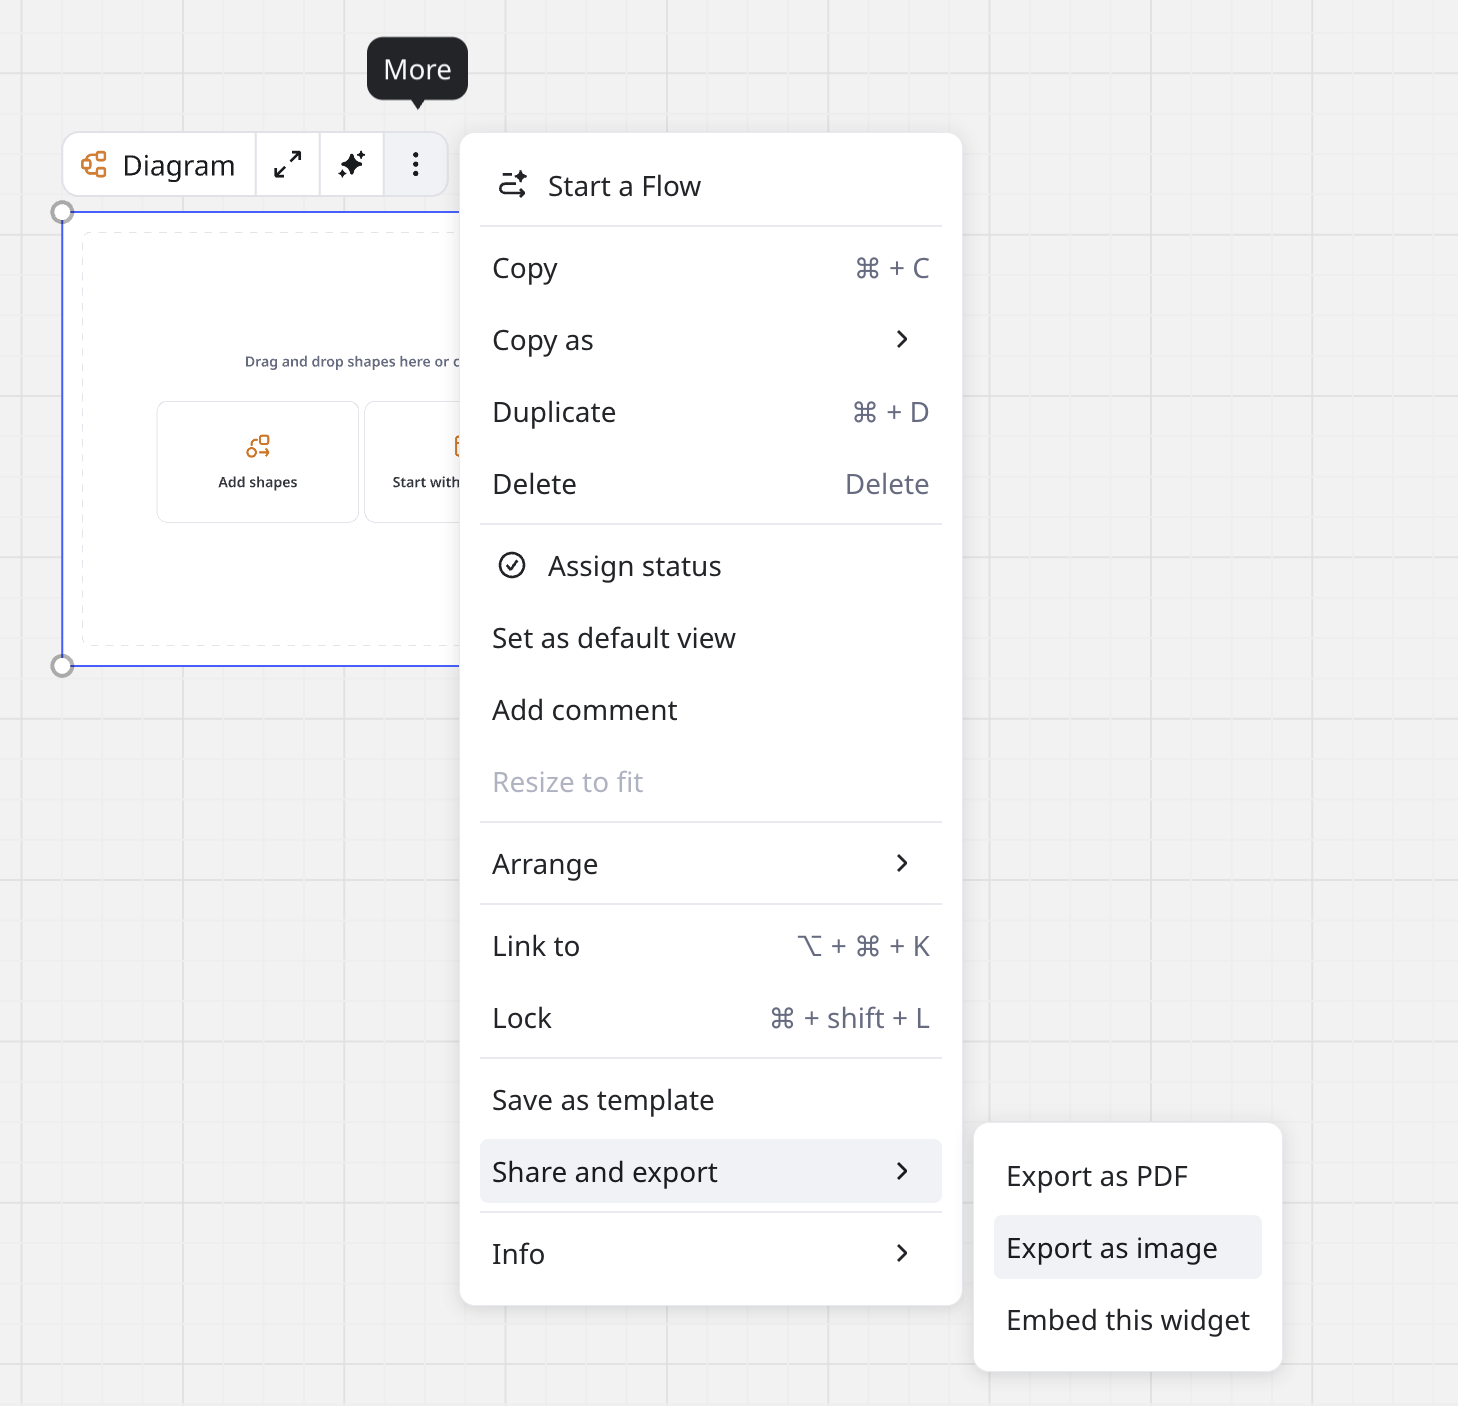Click the Add shapes icon
This screenshot has width=1458, height=1406.
pyautogui.click(x=258, y=446)
